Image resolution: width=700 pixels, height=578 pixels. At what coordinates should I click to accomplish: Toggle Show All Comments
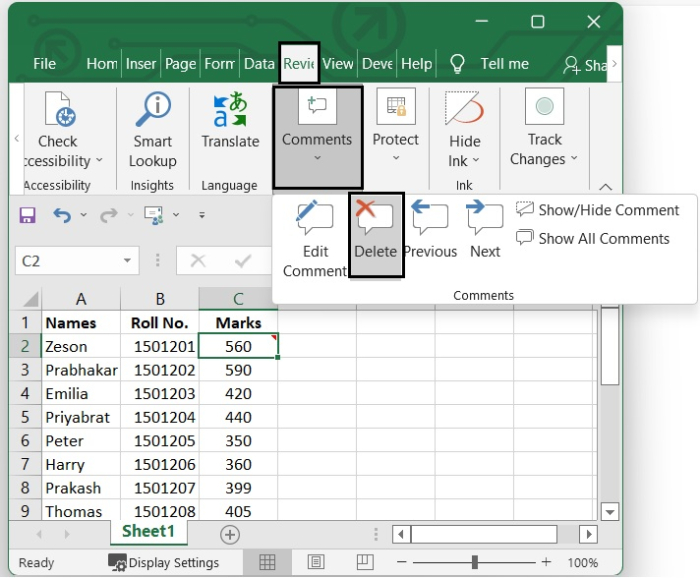point(593,238)
